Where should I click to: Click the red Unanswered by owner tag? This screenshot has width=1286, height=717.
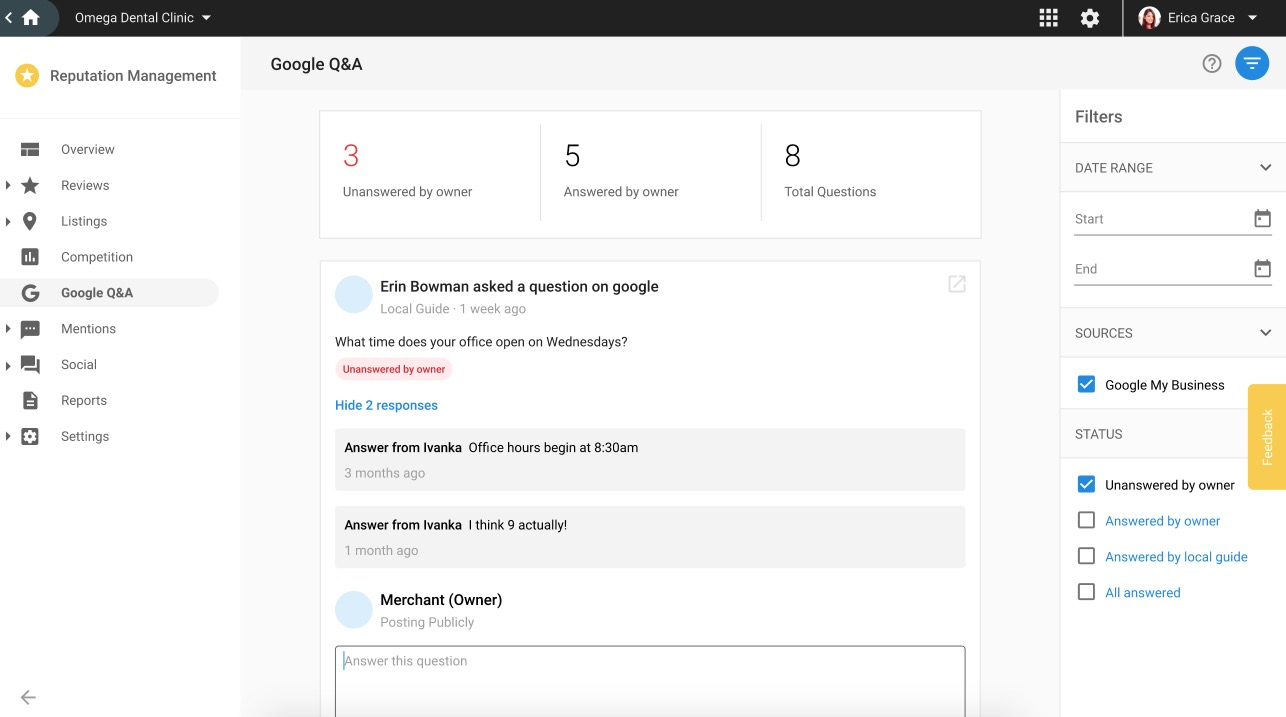pos(394,369)
